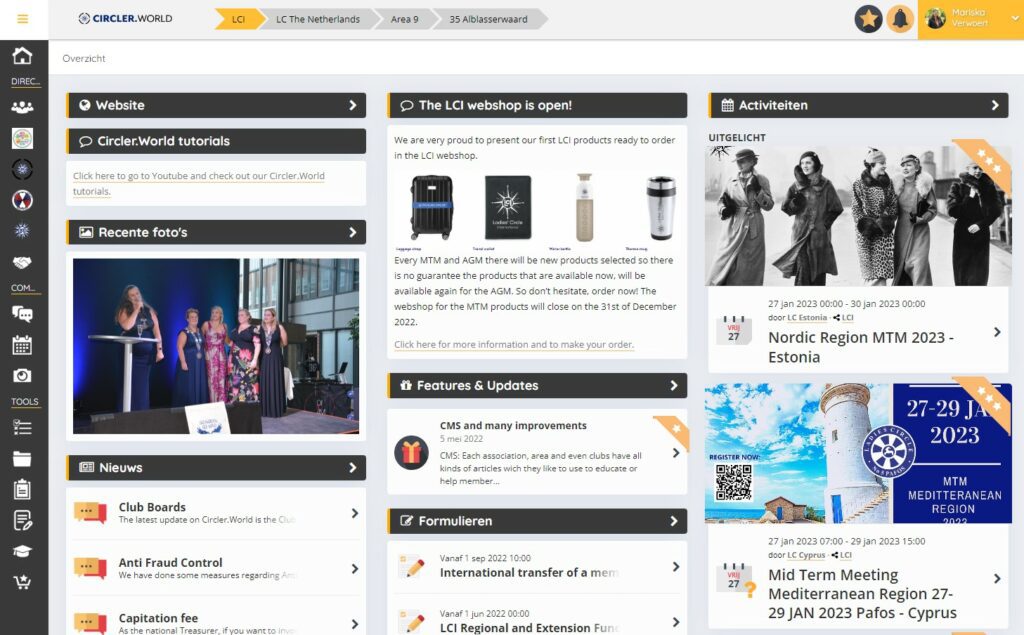This screenshot has width=1024, height=635.
Task: Expand the Activiteiten section arrow
Action: [995, 105]
